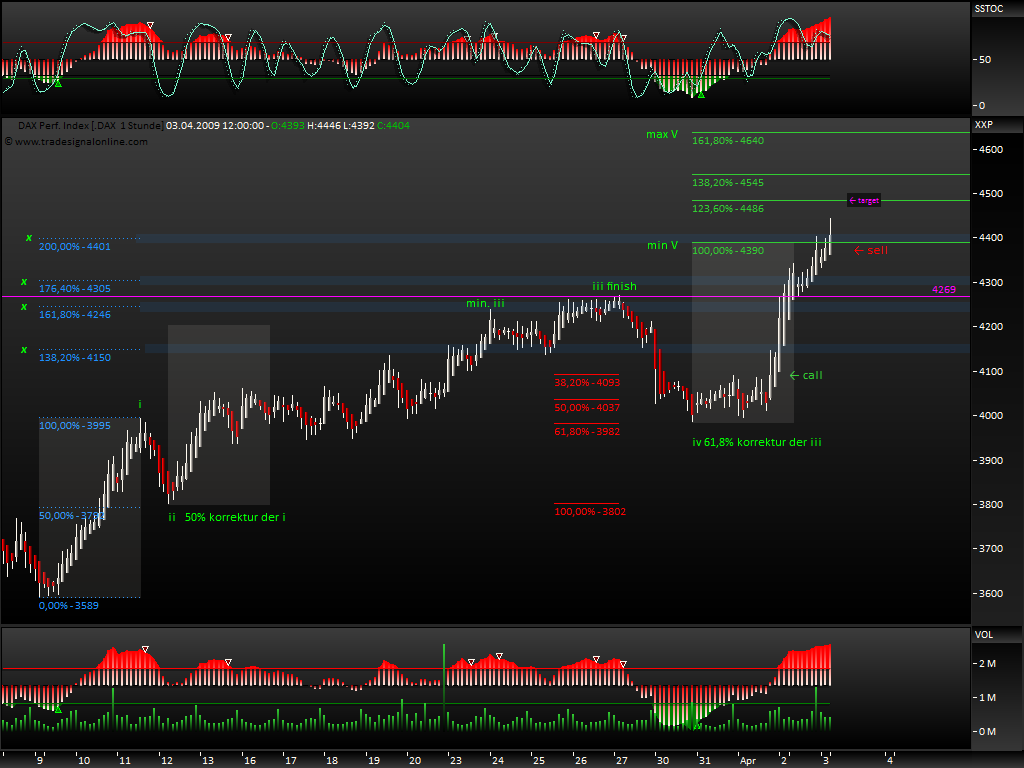Select the 161,80% - 4640 Fibonacci label
Viewport: 1024px width, 768px height.
(728, 140)
